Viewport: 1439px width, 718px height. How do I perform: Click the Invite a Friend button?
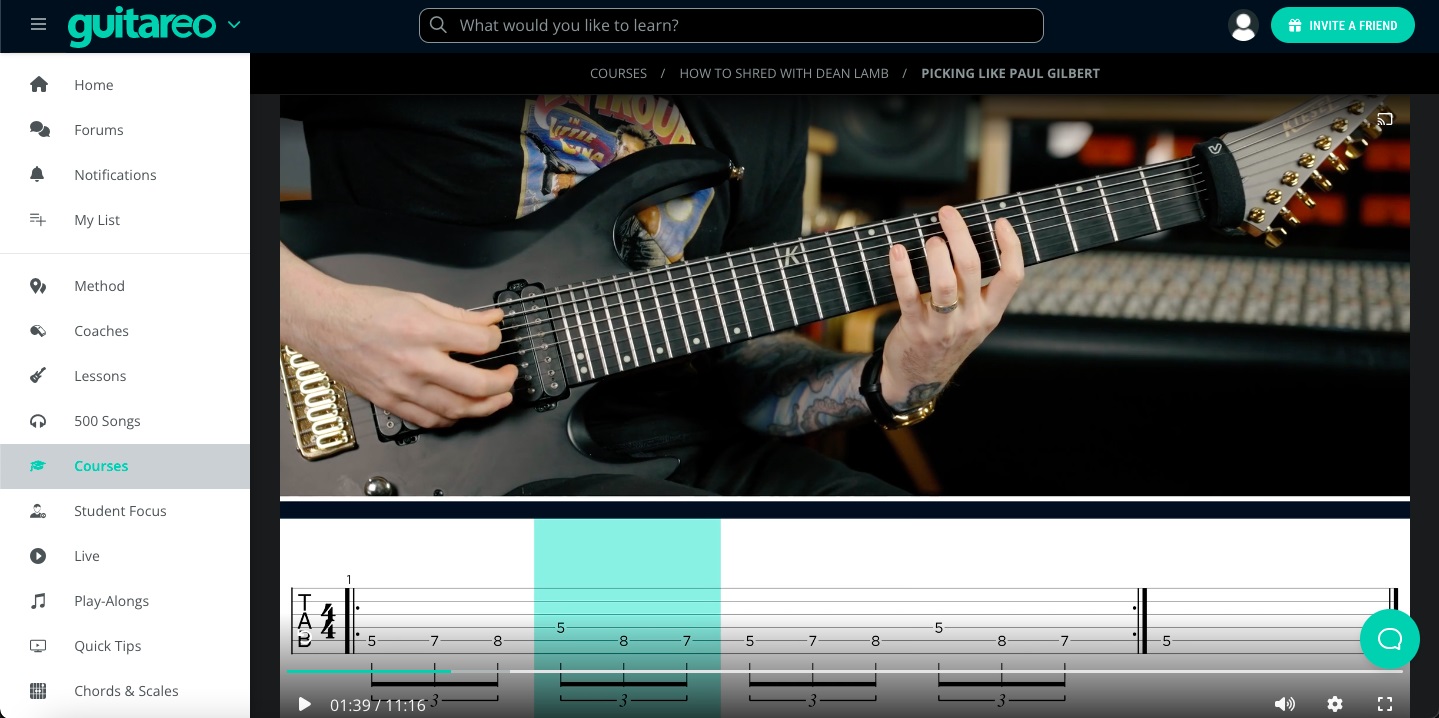coord(1343,25)
